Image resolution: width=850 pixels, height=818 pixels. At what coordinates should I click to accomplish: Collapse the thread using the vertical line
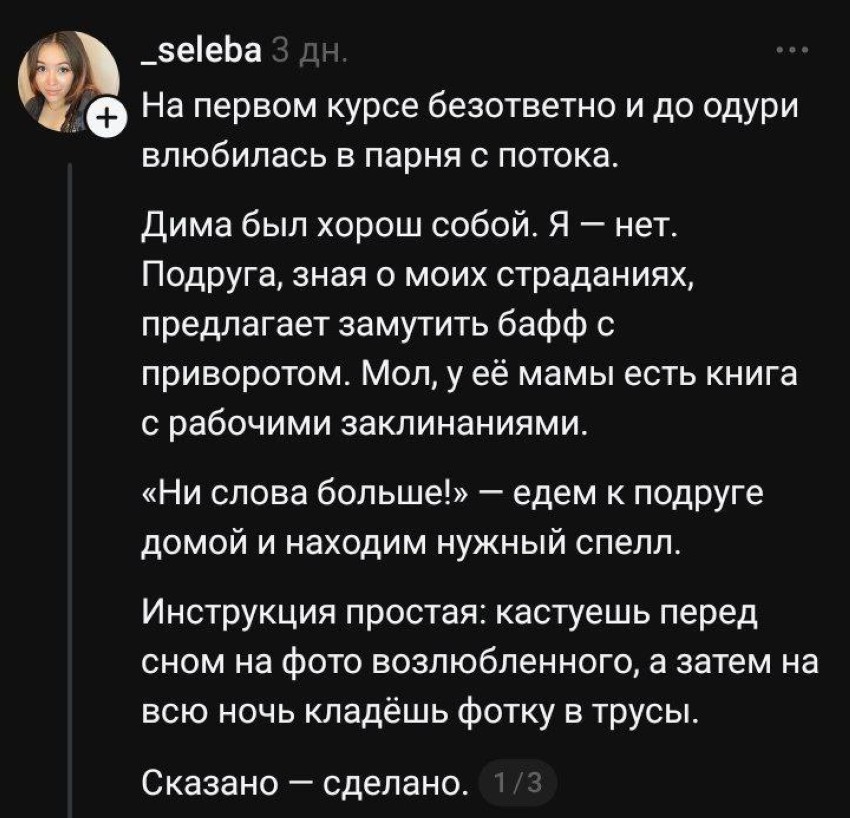tap(68, 450)
